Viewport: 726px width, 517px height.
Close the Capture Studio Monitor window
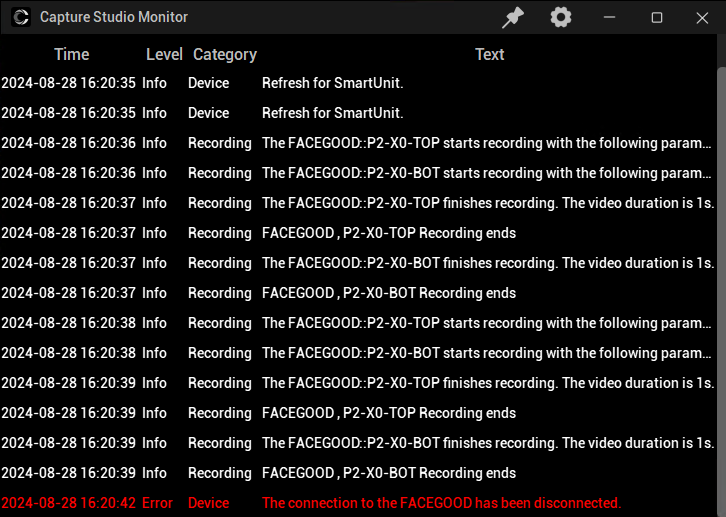coord(702,18)
